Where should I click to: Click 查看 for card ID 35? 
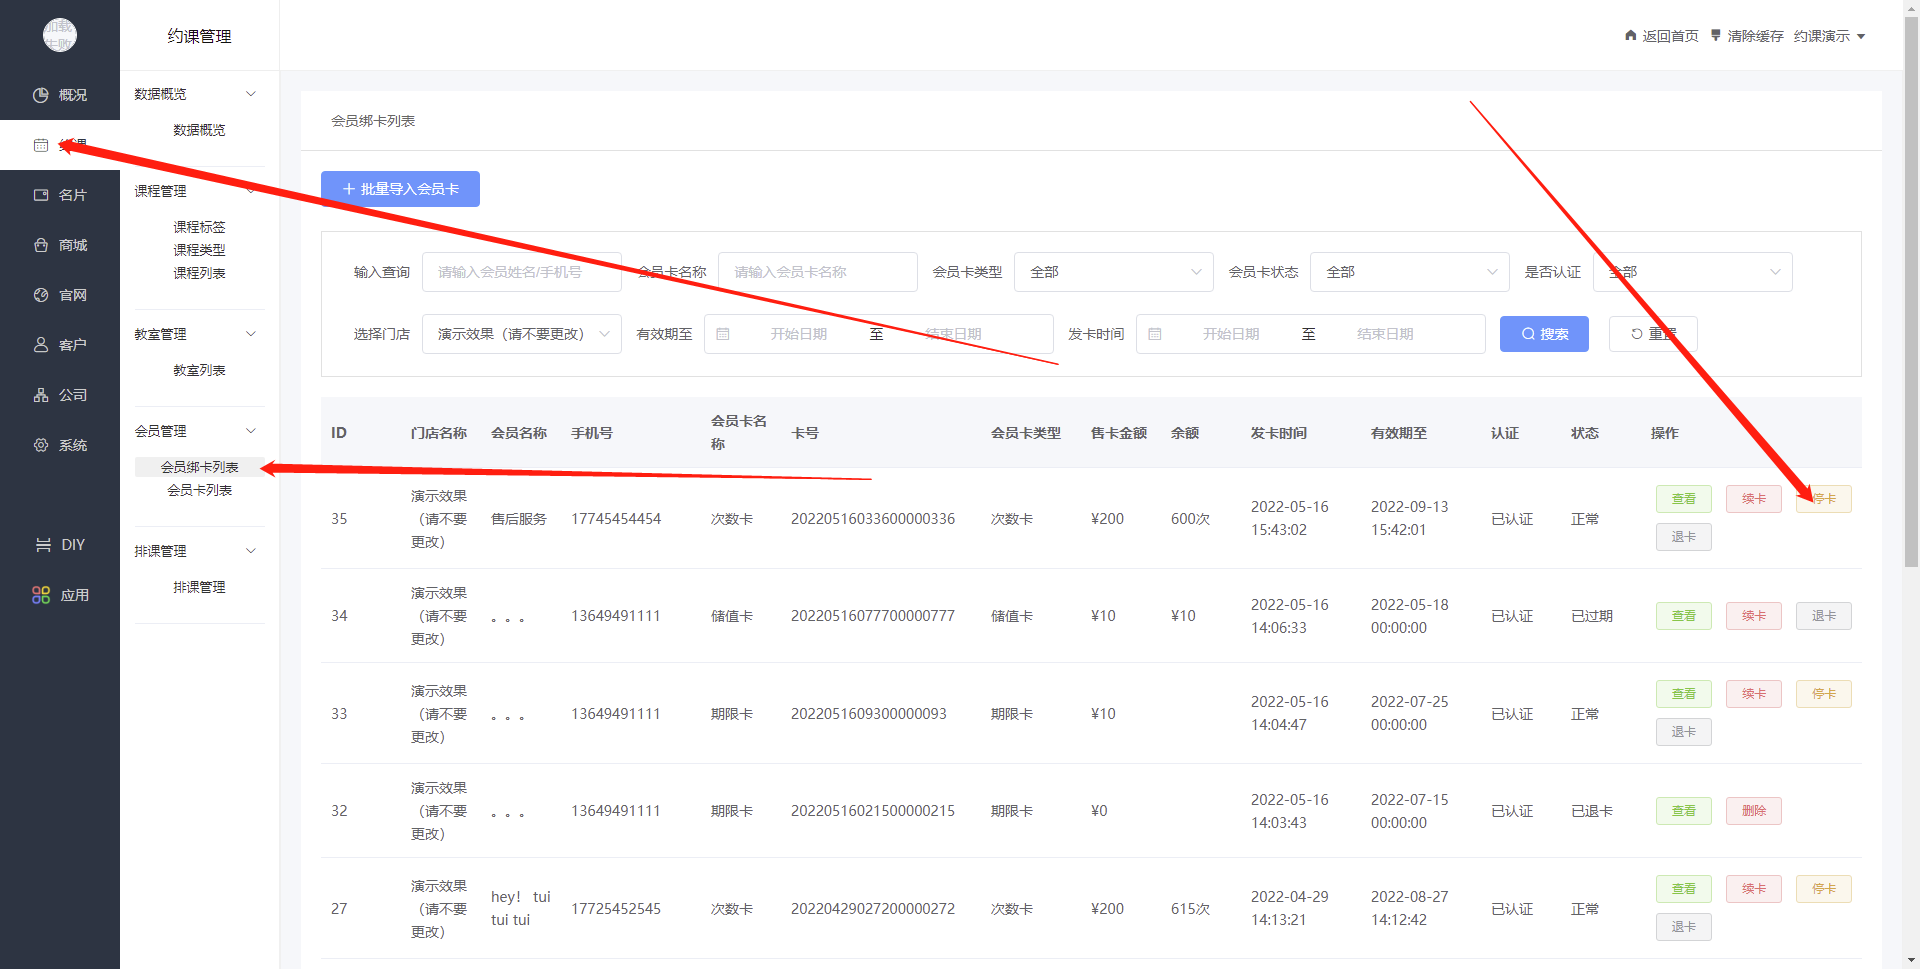pos(1684,499)
